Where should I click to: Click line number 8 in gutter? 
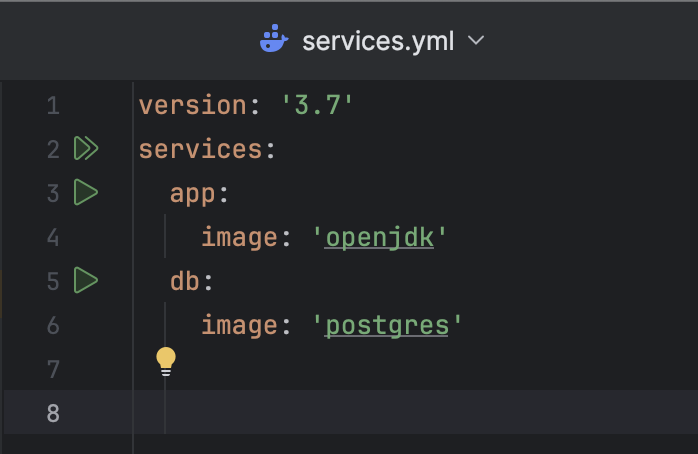(x=53, y=413)
